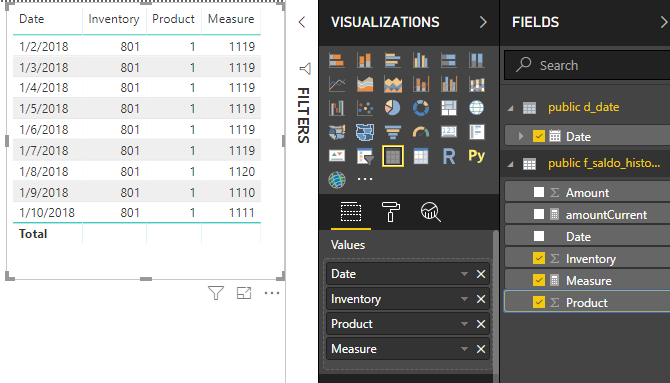Open dropdown arrow for Date value field

(464, 274)
